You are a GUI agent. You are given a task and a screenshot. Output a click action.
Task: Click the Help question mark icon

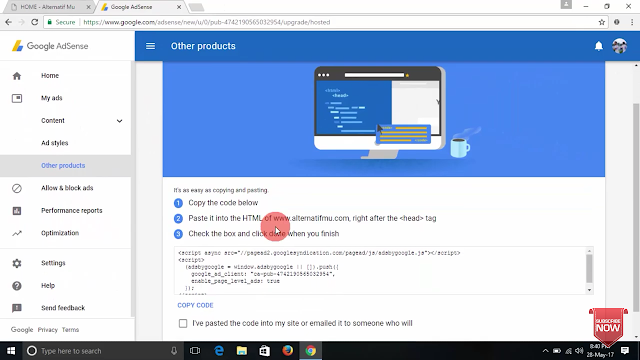[x=17, y=286]
